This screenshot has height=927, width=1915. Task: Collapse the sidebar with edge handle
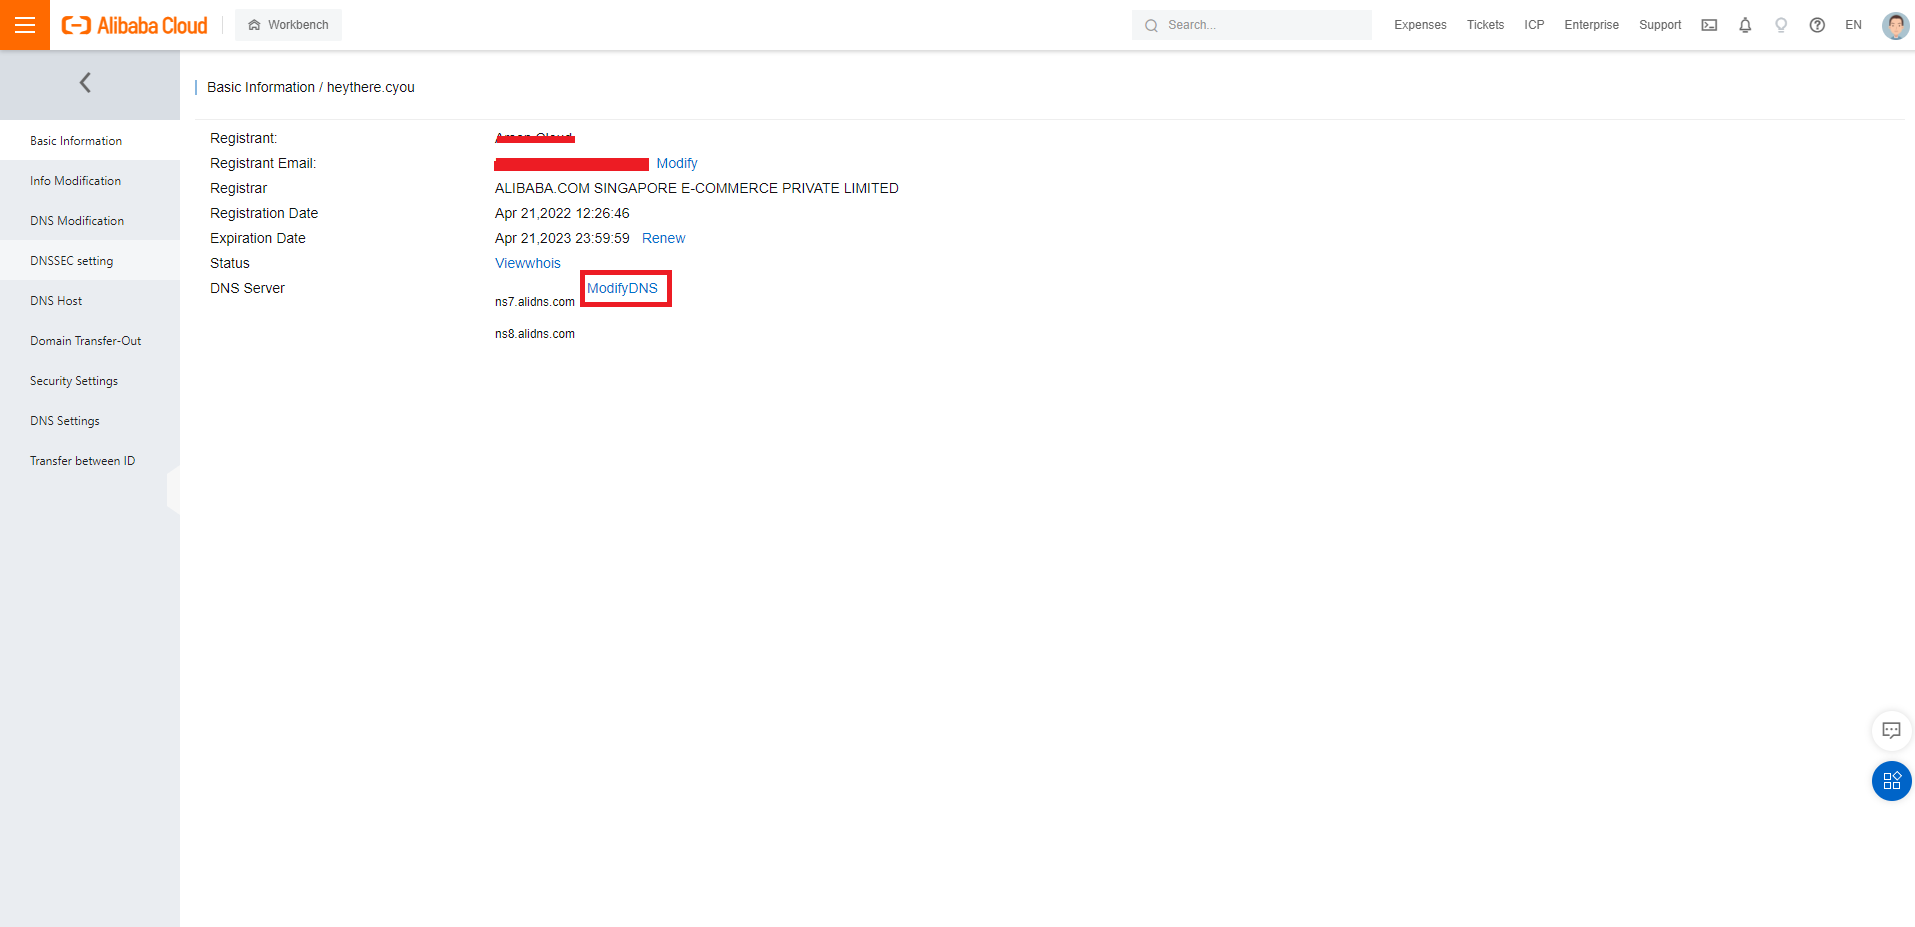[x=174, y=490]
